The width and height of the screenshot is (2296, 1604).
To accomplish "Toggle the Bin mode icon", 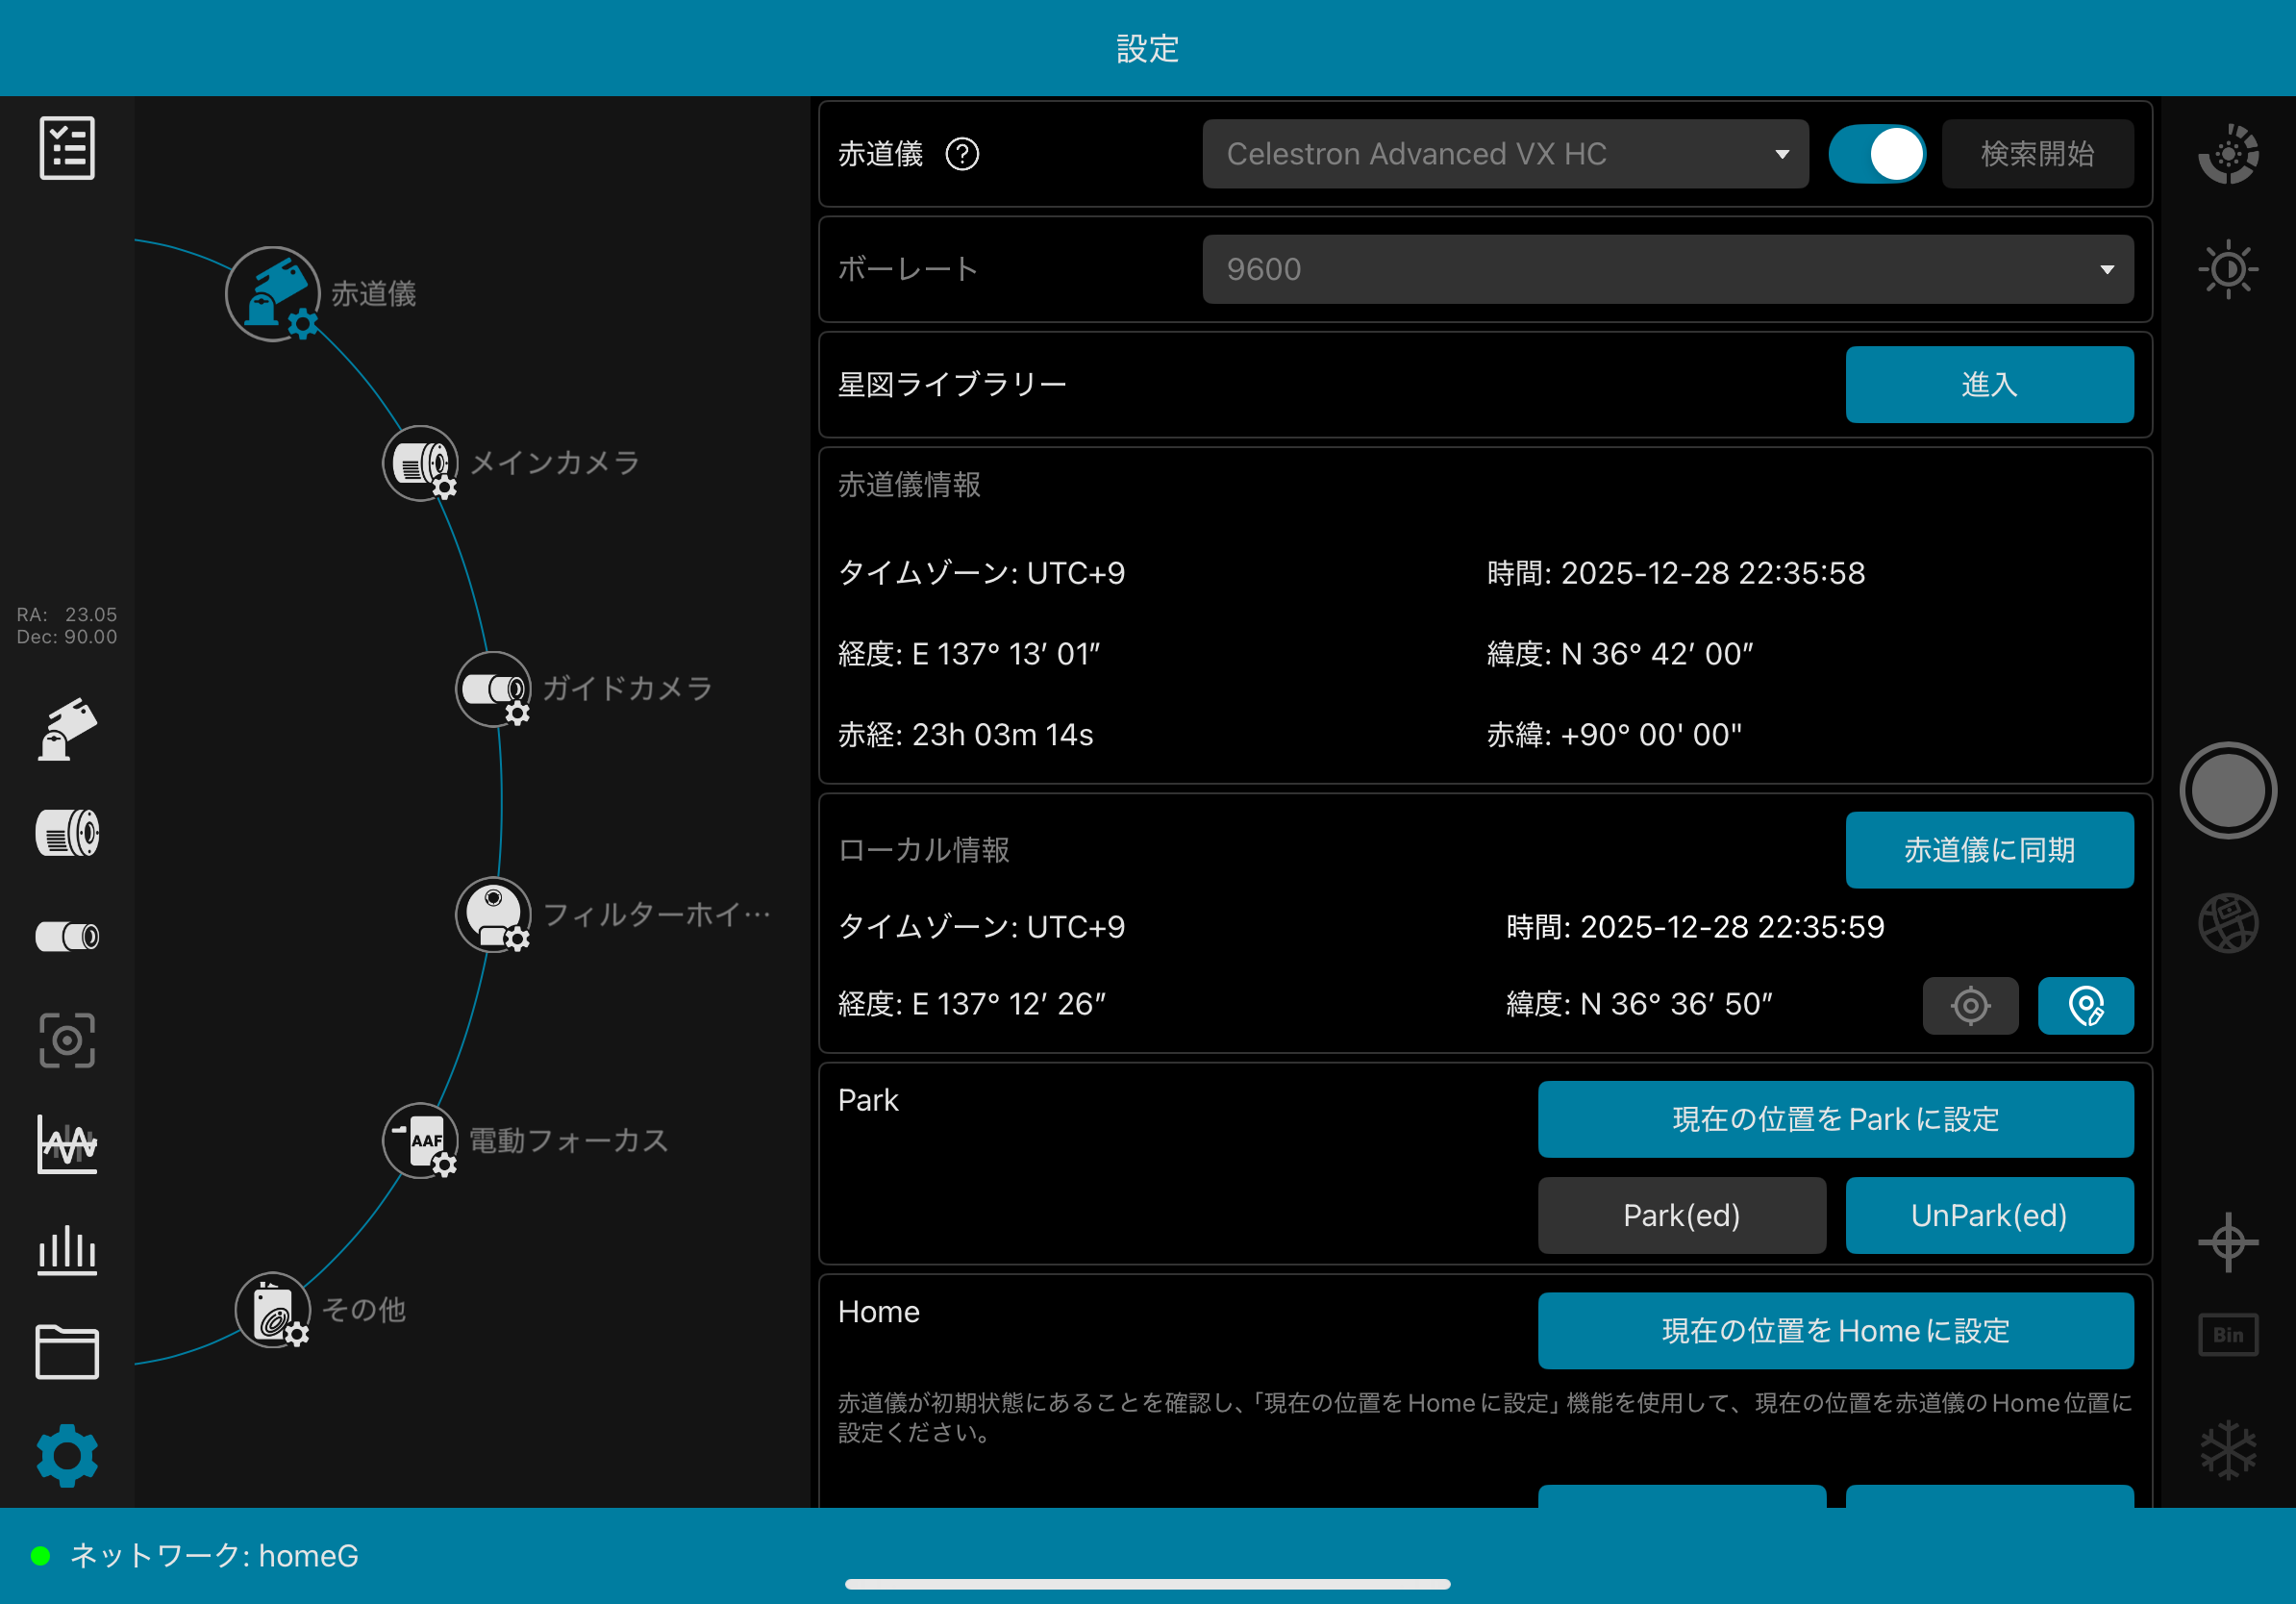I will (2228, 1335).
